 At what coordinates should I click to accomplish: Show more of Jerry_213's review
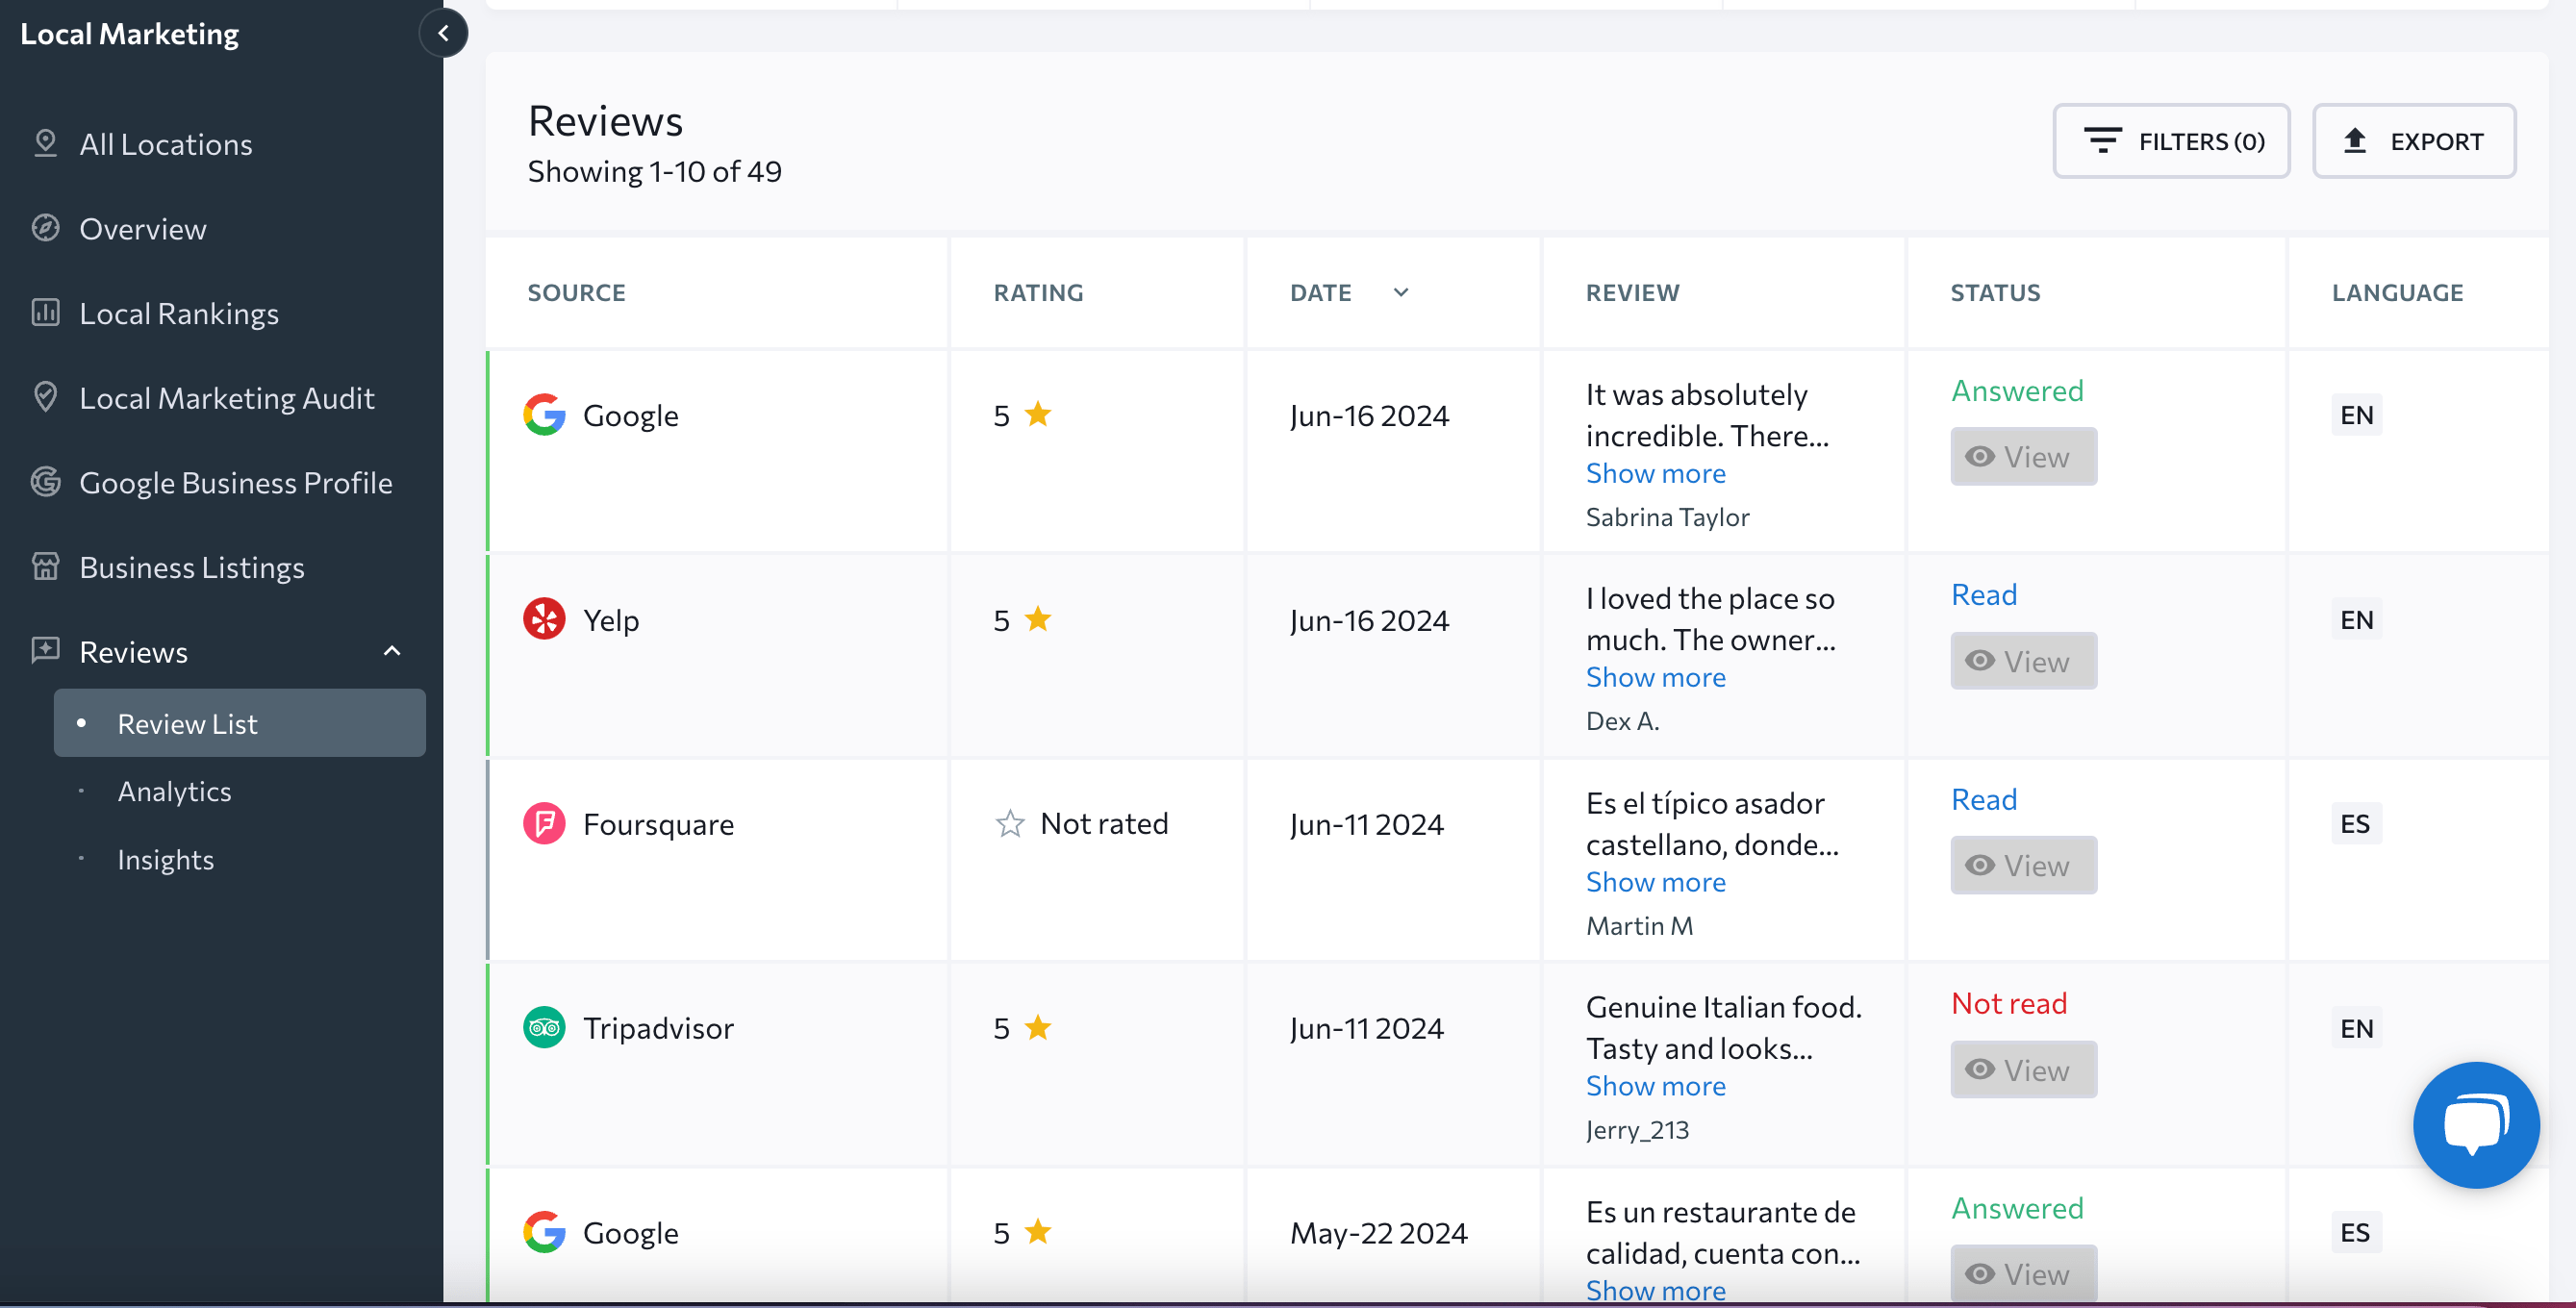pyautogui.click(x=1655, y=1086)
